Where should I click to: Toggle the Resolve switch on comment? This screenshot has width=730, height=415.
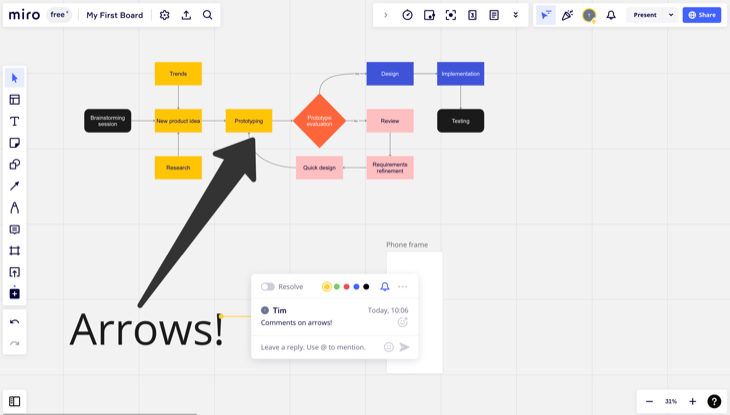(268, 287)
